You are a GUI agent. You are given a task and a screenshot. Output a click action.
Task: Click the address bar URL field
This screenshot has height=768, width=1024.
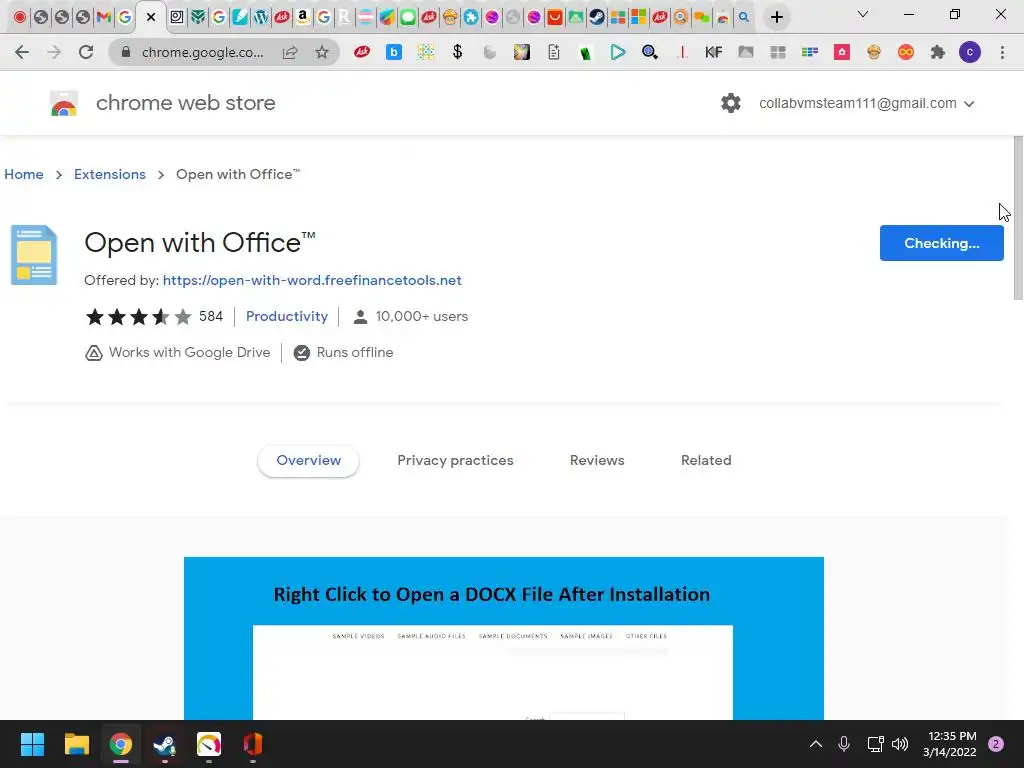click(x=202, y=52)
